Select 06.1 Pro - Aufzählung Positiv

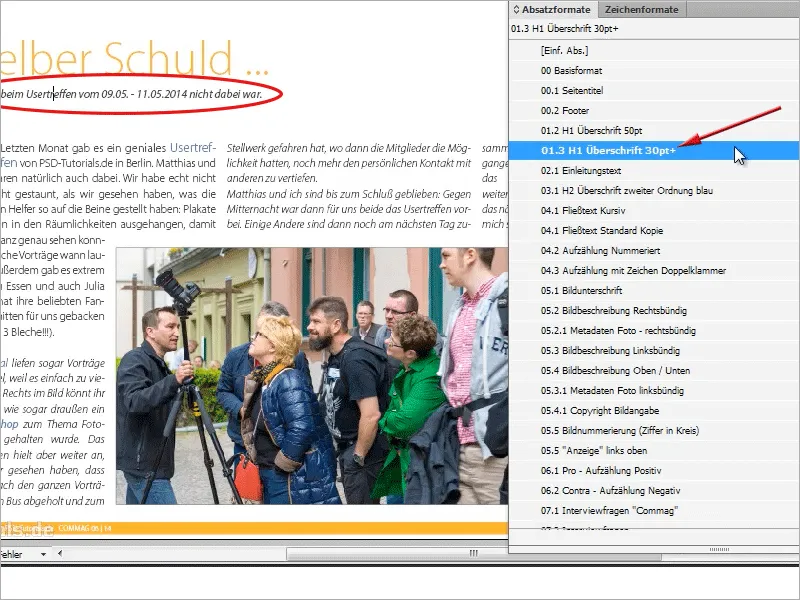pos(654,470)
